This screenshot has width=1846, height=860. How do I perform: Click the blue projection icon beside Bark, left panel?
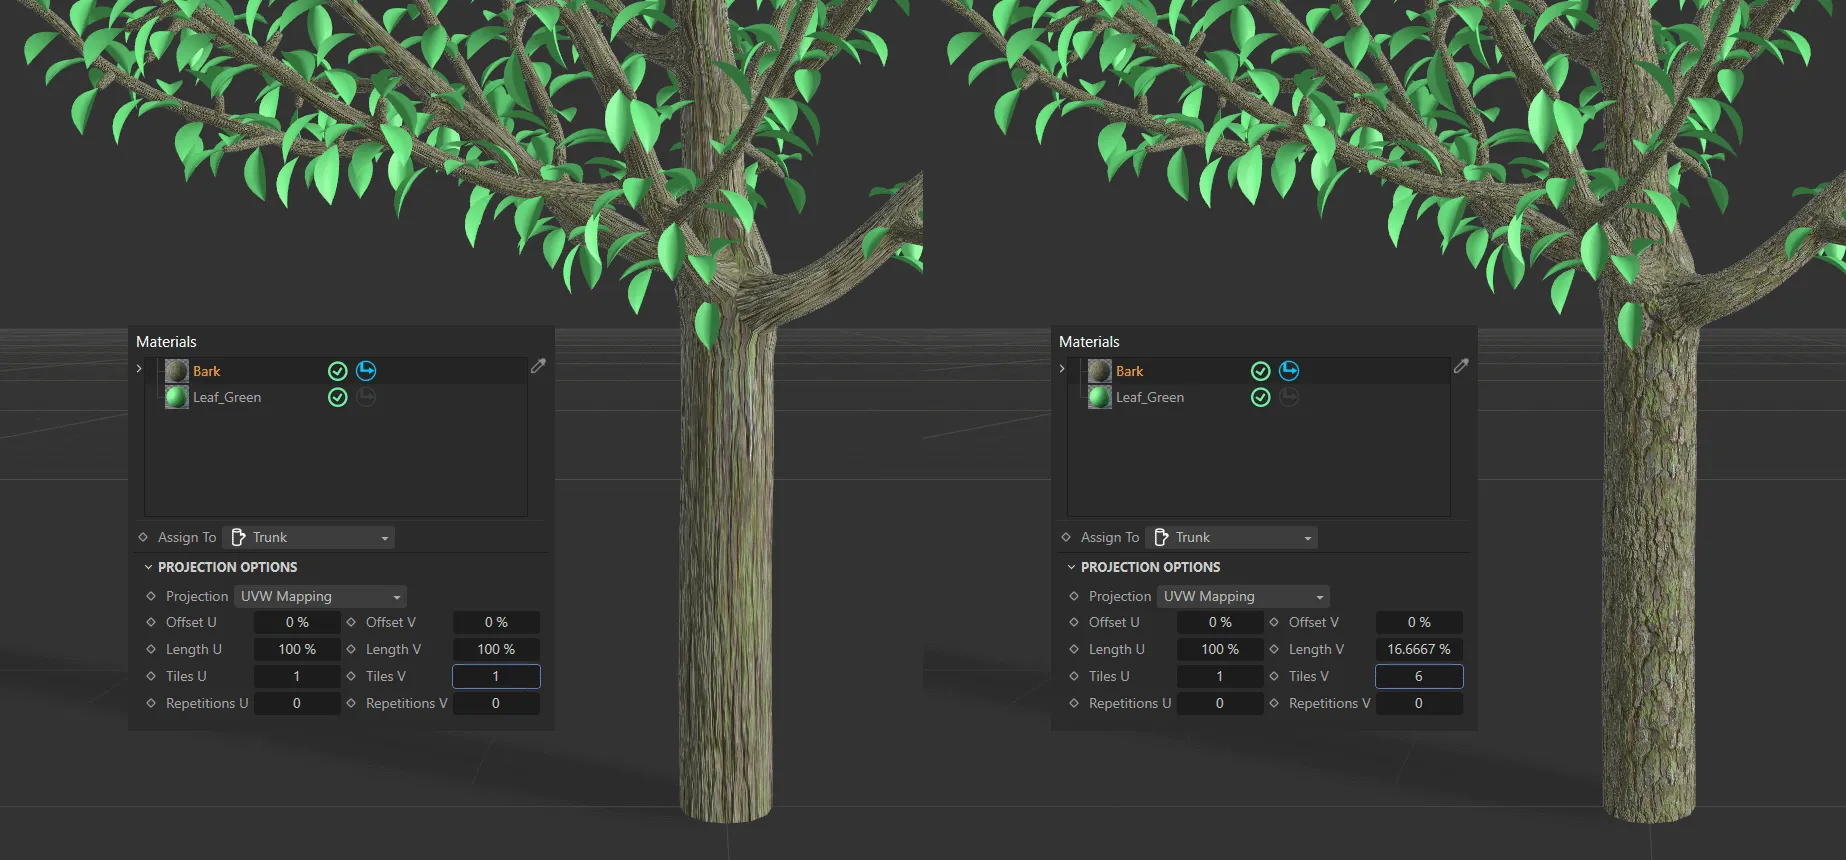pos(366,371)
